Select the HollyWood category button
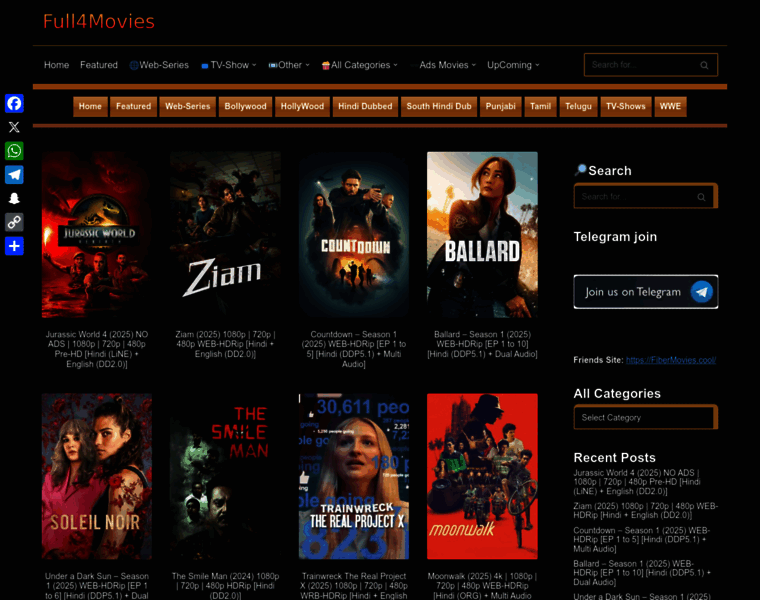Screen dimensions: 760x600 coord(302,107)
